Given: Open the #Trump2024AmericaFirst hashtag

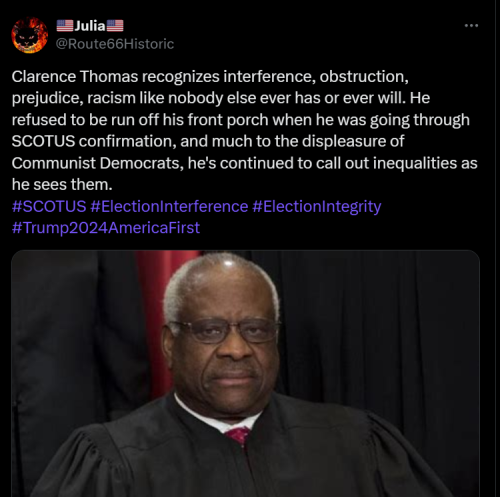Looking at the screenshot, I should [x=106, y=228].
